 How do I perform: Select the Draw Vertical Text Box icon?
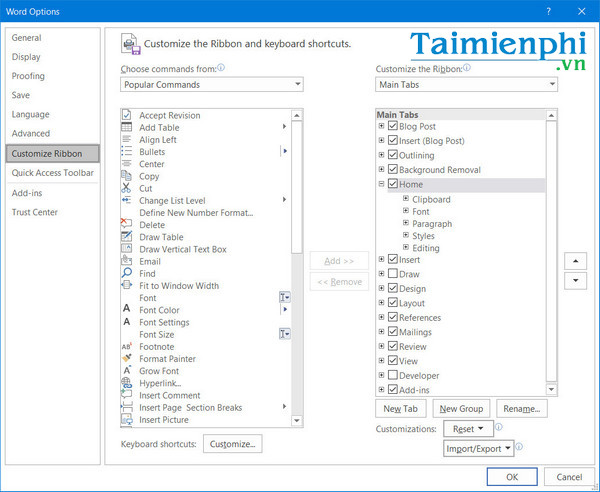[127, 249]
